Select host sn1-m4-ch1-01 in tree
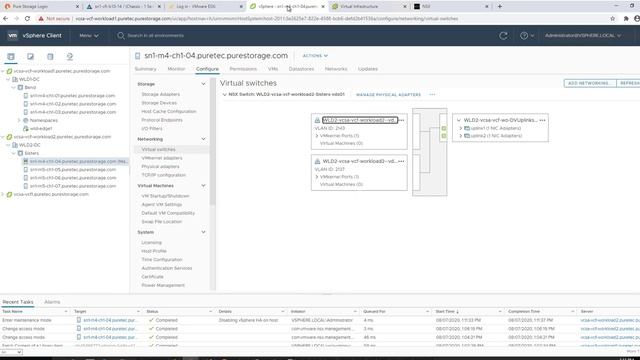Image resolution: width=640 pixels, height=360 pixels. click(x=72, y=96)
